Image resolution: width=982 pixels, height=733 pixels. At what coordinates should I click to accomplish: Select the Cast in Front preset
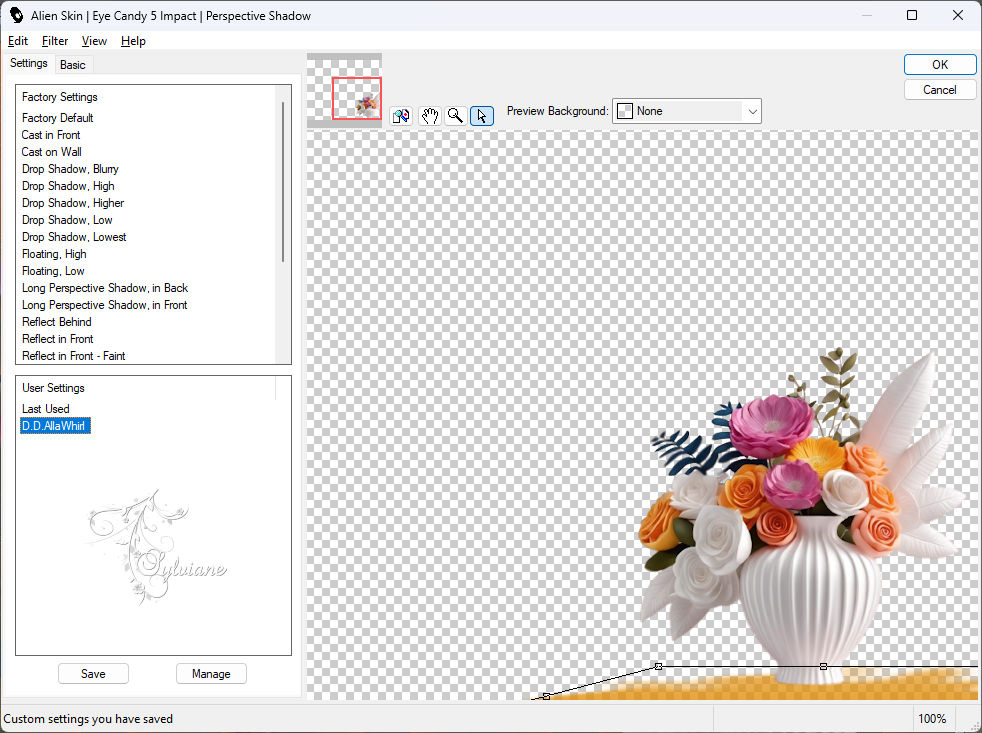[51, 135]
